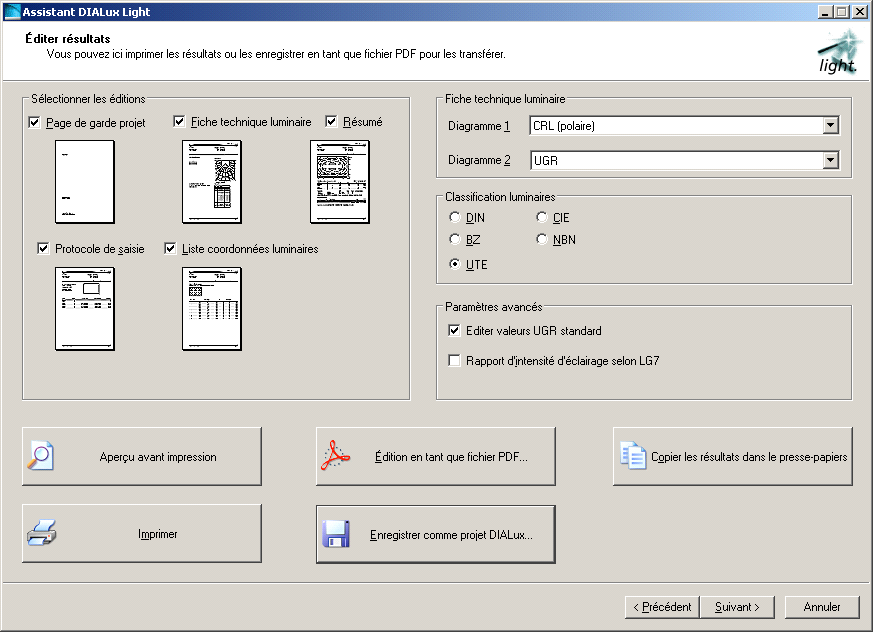The width and height of the screenshot is (873, 632).
Task: Click the Diagramme 1 label
Action: 479,126
